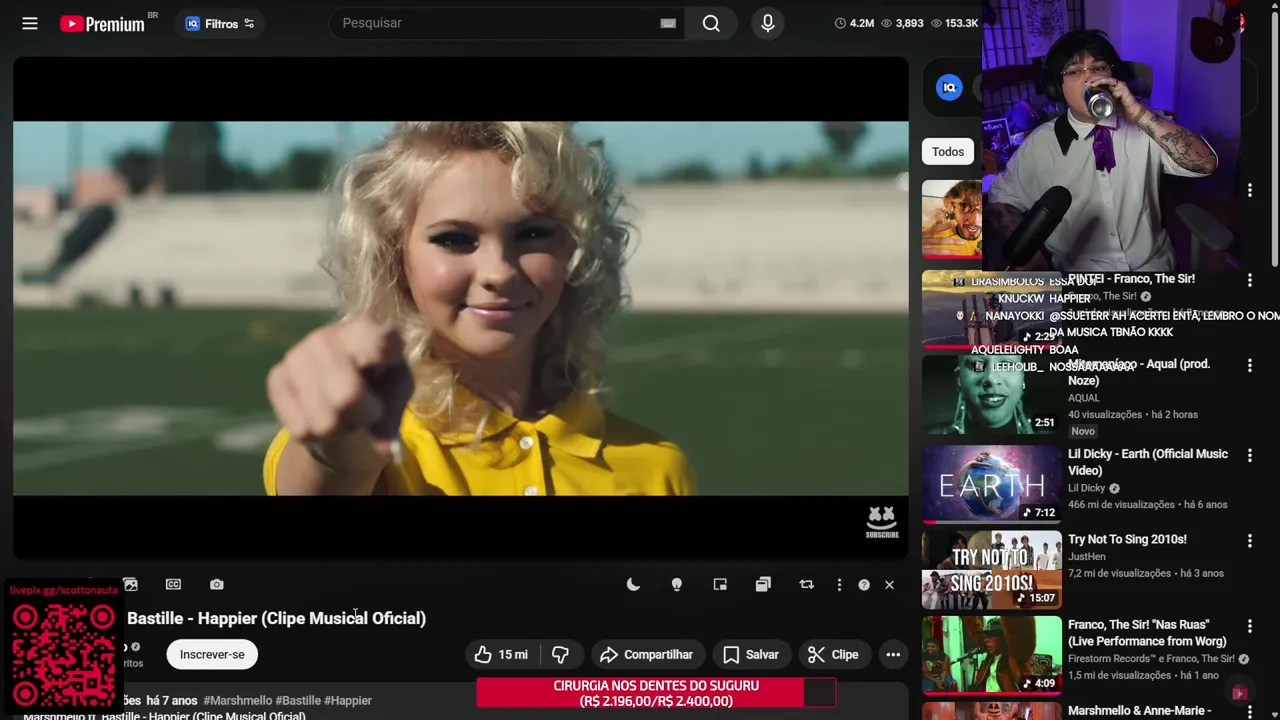This screenshot has width=1280, height=720.
Task: Open Firestorm Records channel name
Action: click(x=1150, y=659)
